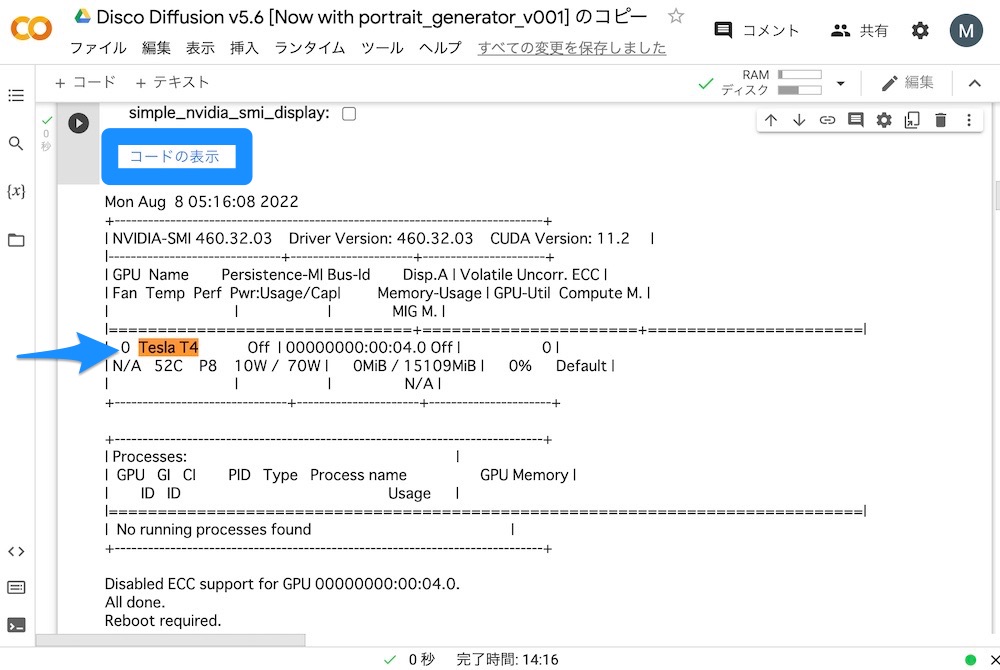The height and width of the screenshot is (670, 1000).
Task: Click the CUDA Version: 11.2 text
Action: (559, 238)
